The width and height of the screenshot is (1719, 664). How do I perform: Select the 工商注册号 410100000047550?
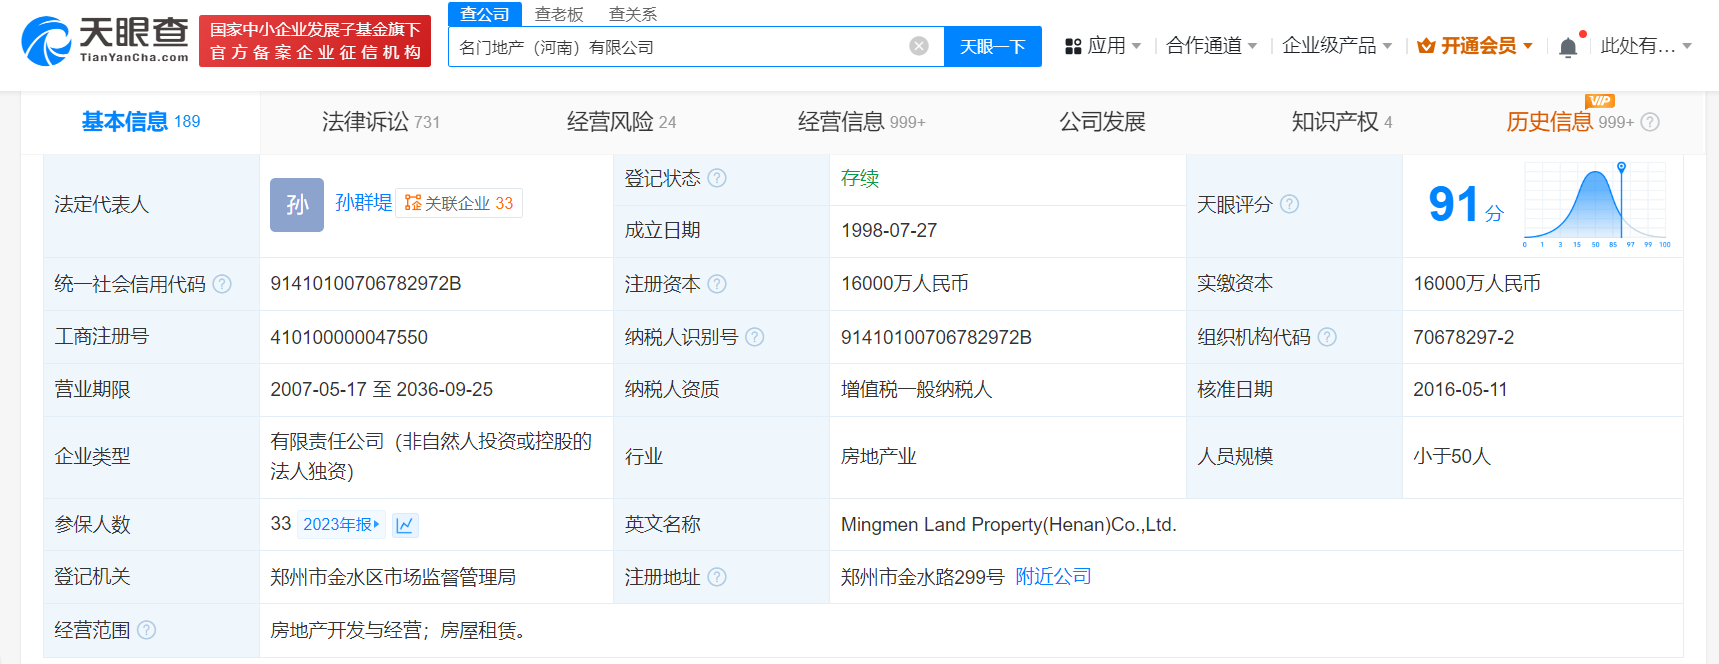click(349, 337)
